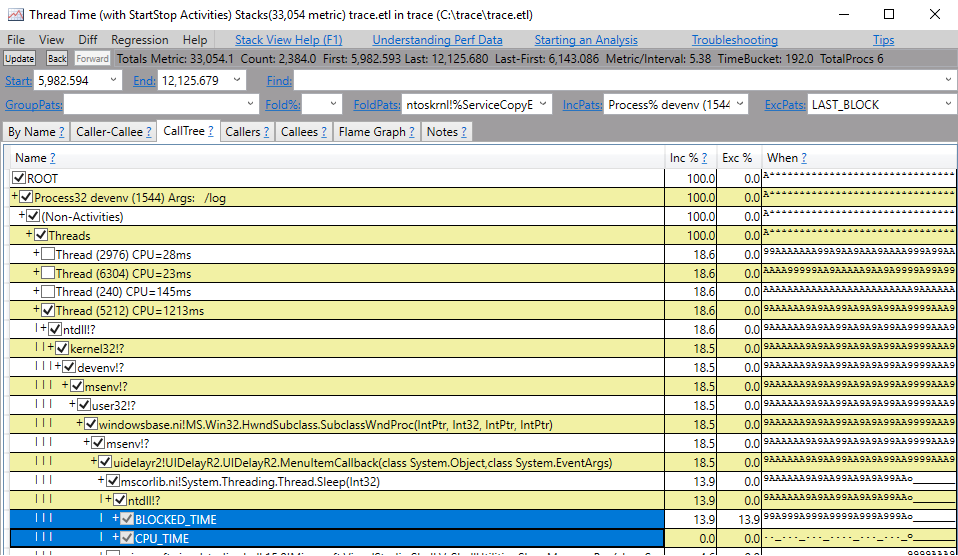Uncheck the Thread (5212) checkbox
The image size is (958, 556).
click(x=48, y=310)
